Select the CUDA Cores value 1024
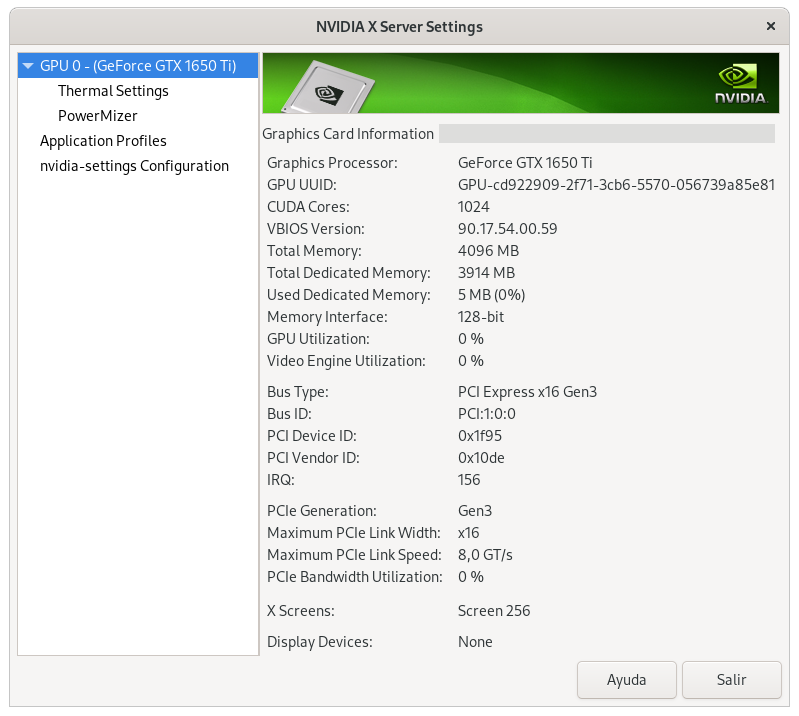Viewport: 799px width, 716px height. click(473, 206)
